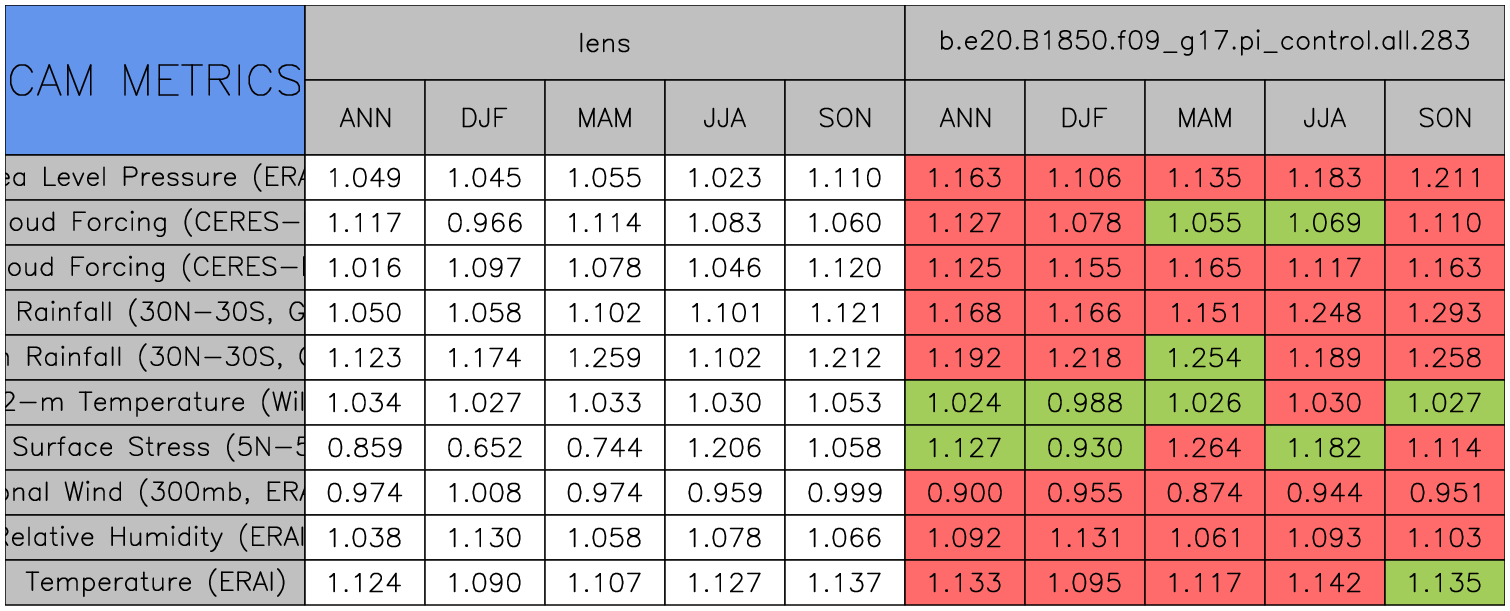Select the Sea Level Pressure row label
Image resolution: width=1510 pixels, height=611 pixels.
pos(155,178)
